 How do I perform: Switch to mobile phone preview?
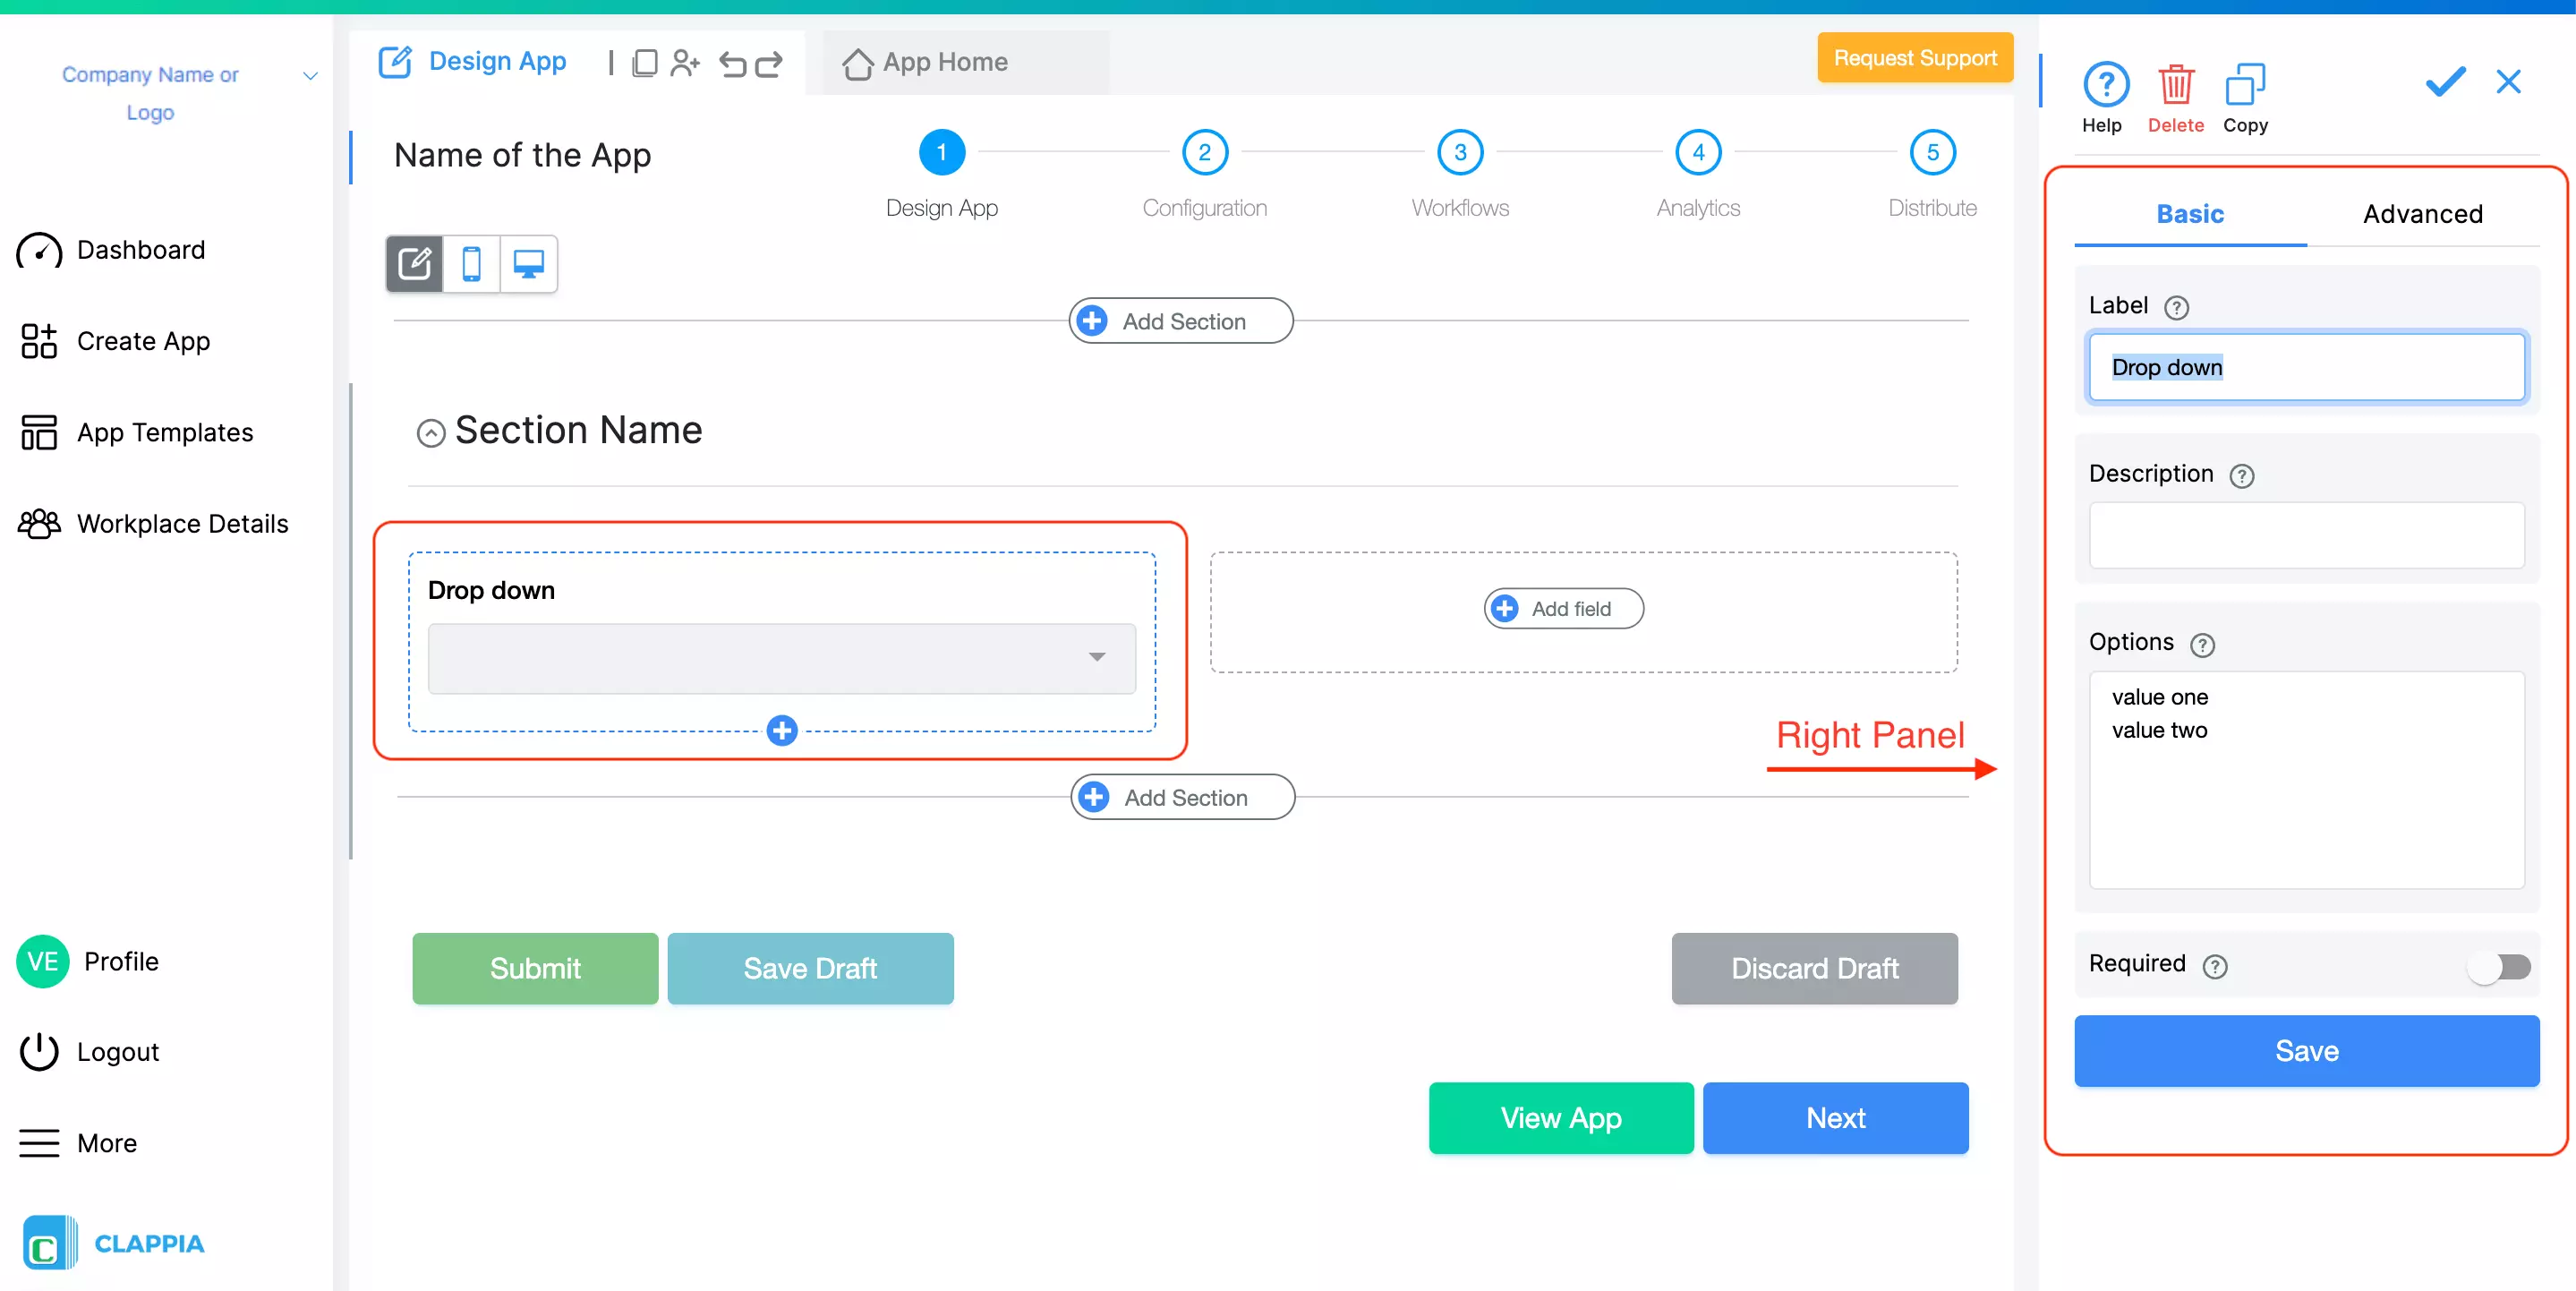tap(471, 264)
